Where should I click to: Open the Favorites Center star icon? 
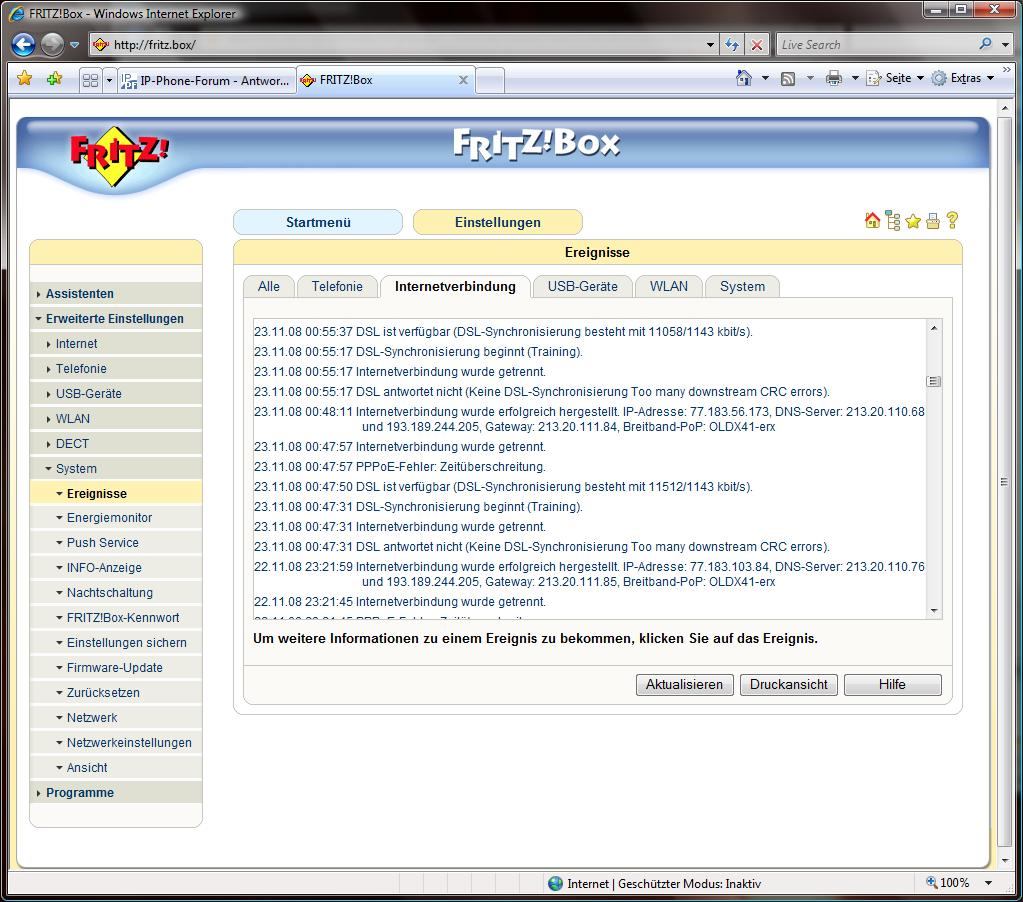(x=25, y=79)
